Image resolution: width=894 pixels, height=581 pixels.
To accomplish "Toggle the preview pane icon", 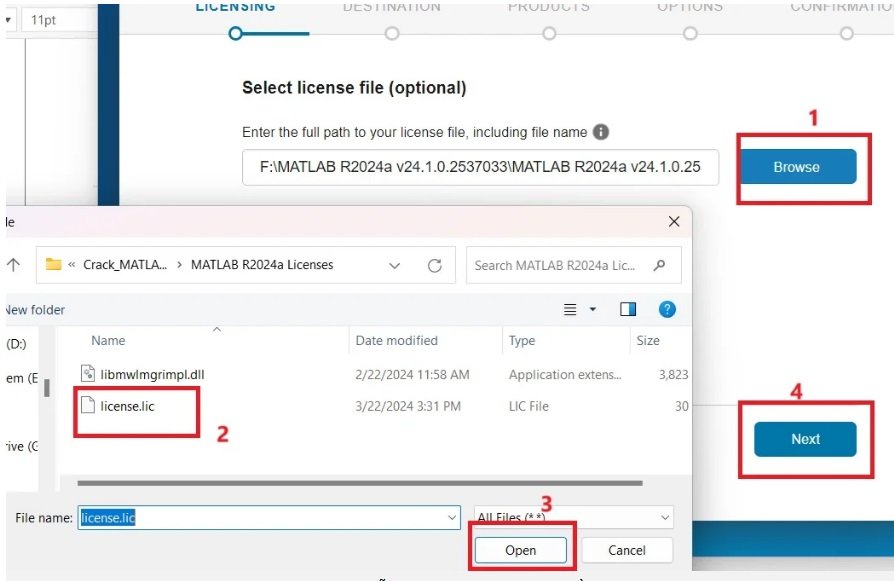I will (x=628, y=309).
